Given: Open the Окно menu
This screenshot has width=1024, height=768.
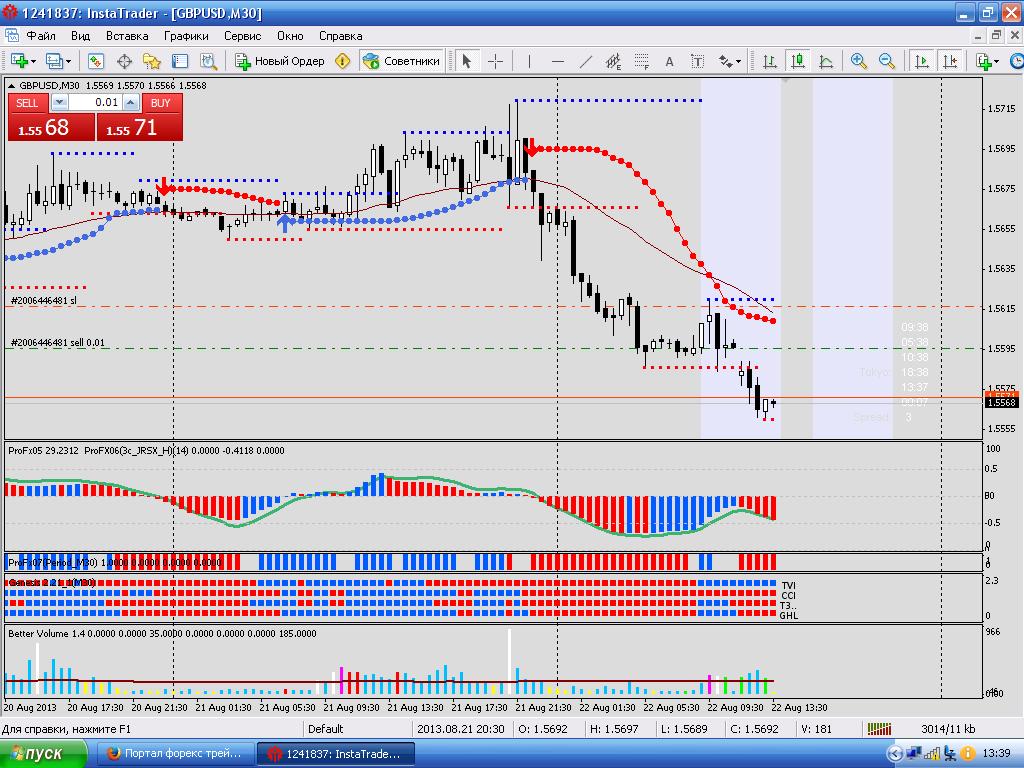Looking at the screenshot, I should tap(290, 36).
